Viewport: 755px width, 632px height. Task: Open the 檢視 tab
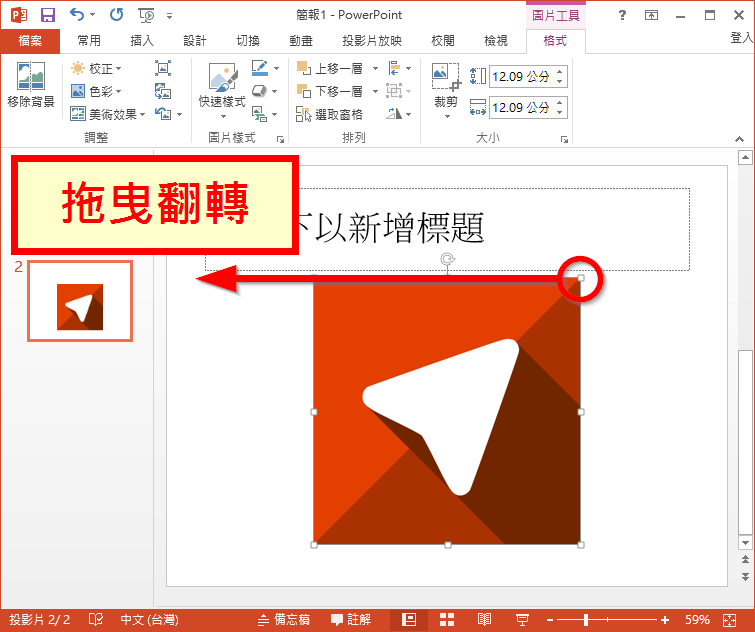[495, 41]
